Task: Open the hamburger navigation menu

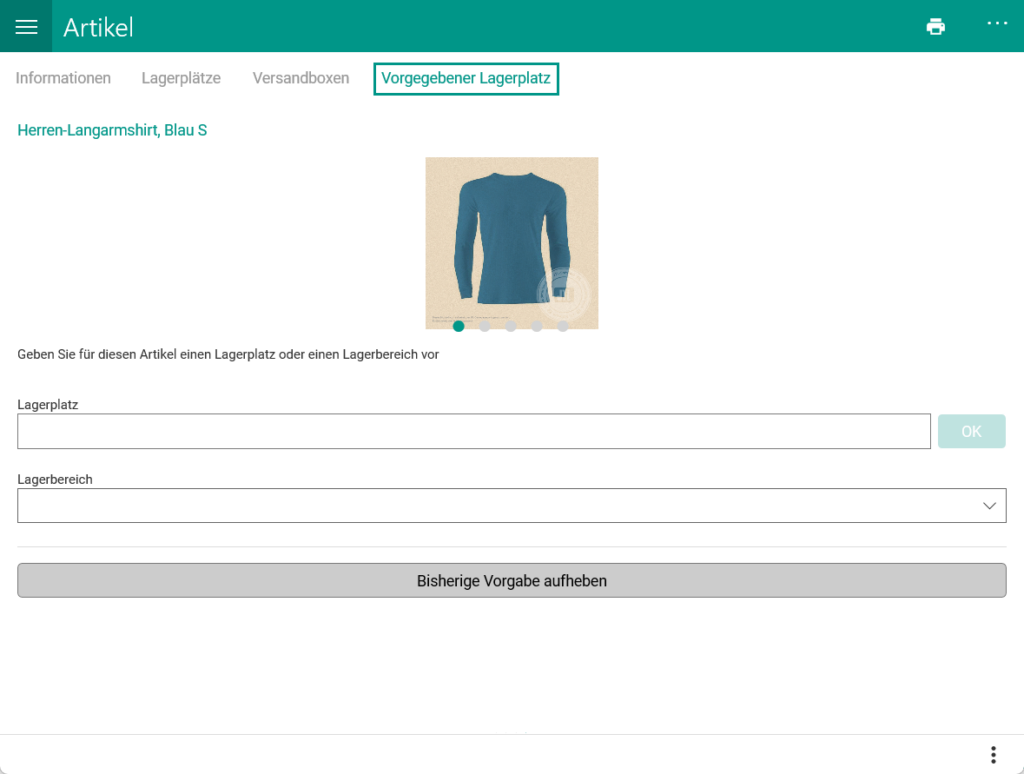Action: (x=26, y=27)
